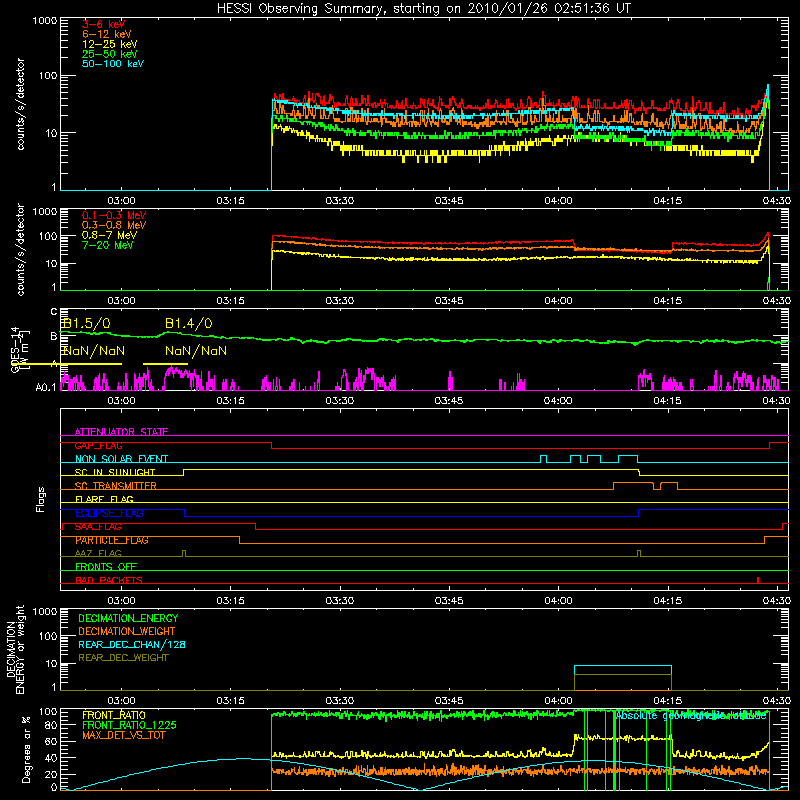
Task: Select the 3-6 keV legend label
Action: tap(104, 24)
